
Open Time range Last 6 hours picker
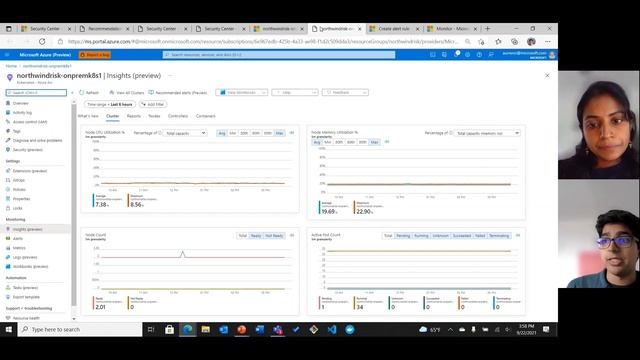(x=109, y=104)
